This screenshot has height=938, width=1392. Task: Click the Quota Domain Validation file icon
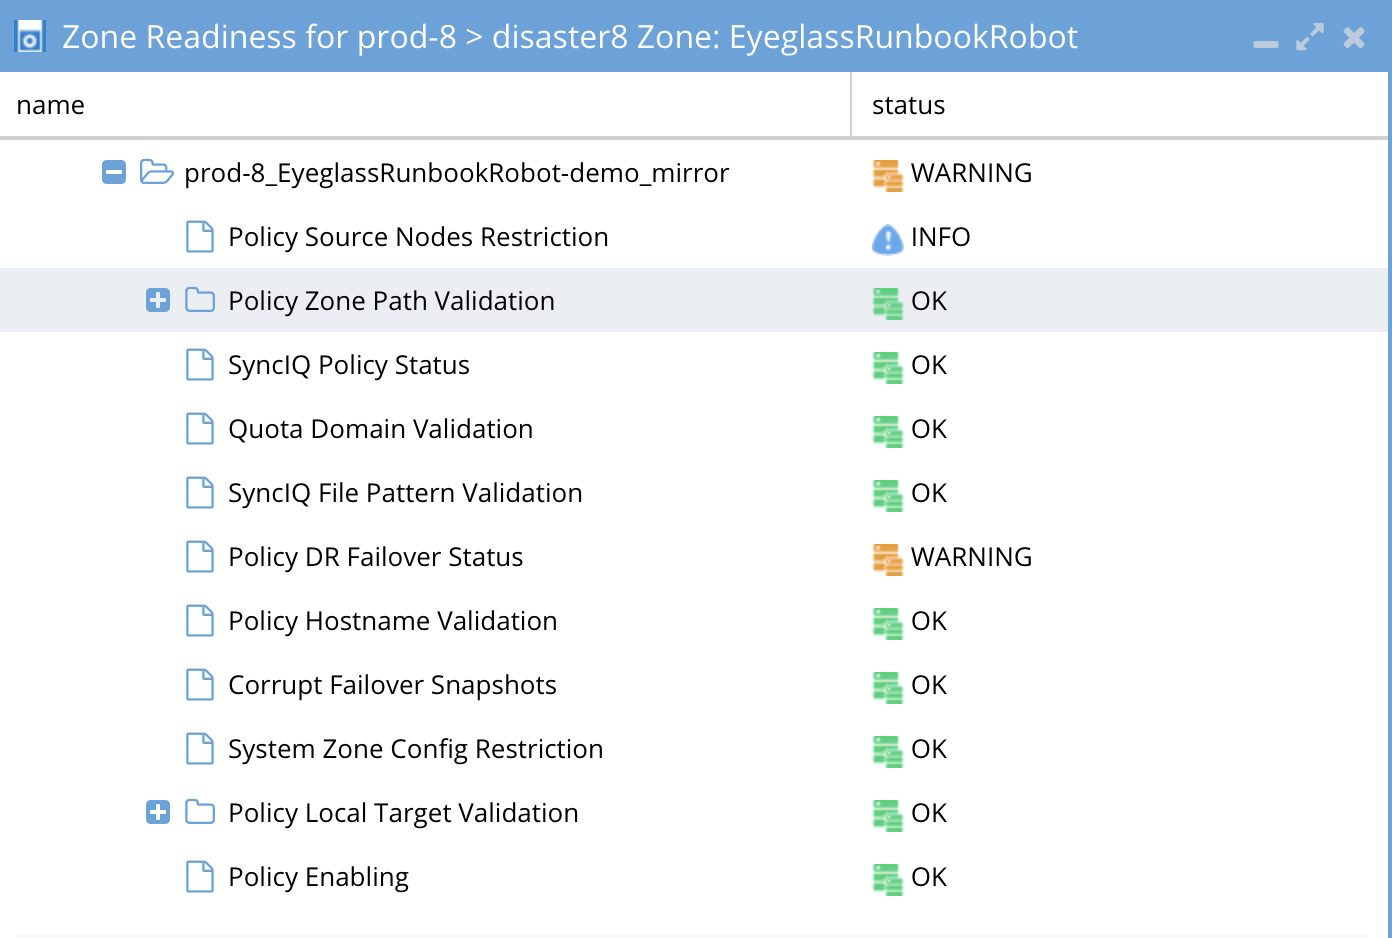coord(200,429)
